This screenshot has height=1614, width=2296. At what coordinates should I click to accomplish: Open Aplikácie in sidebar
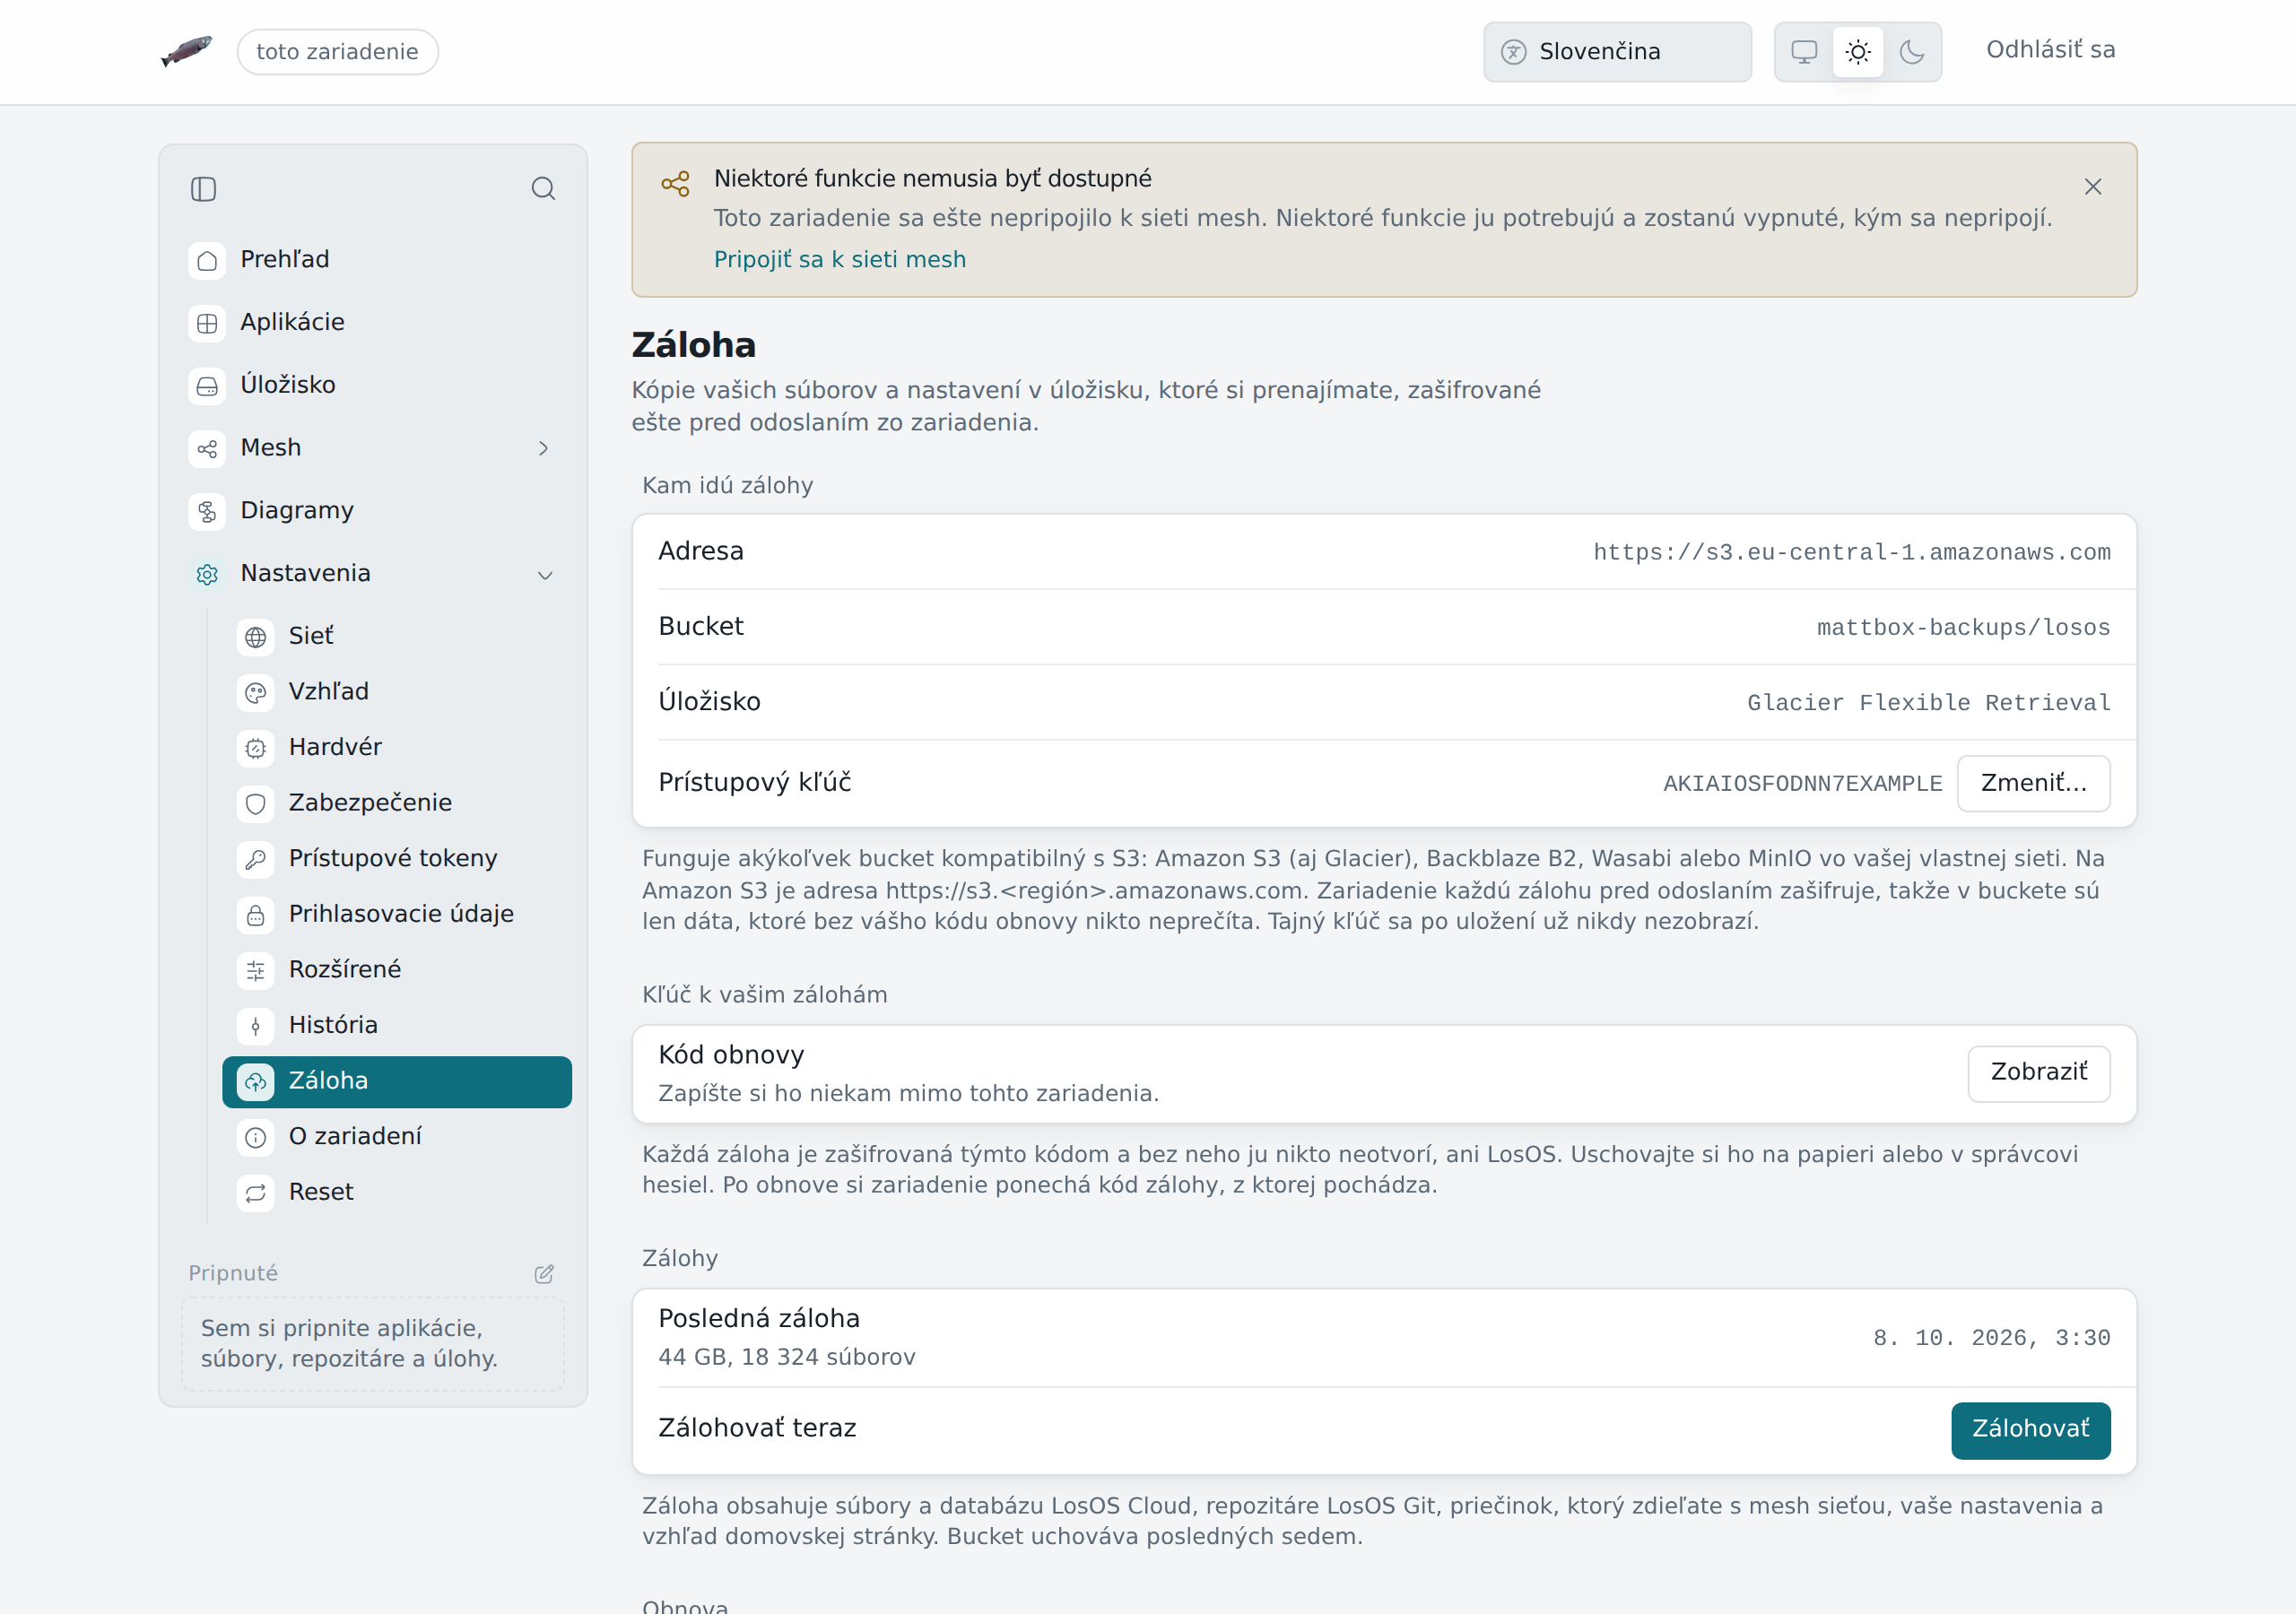pos(373,323)
